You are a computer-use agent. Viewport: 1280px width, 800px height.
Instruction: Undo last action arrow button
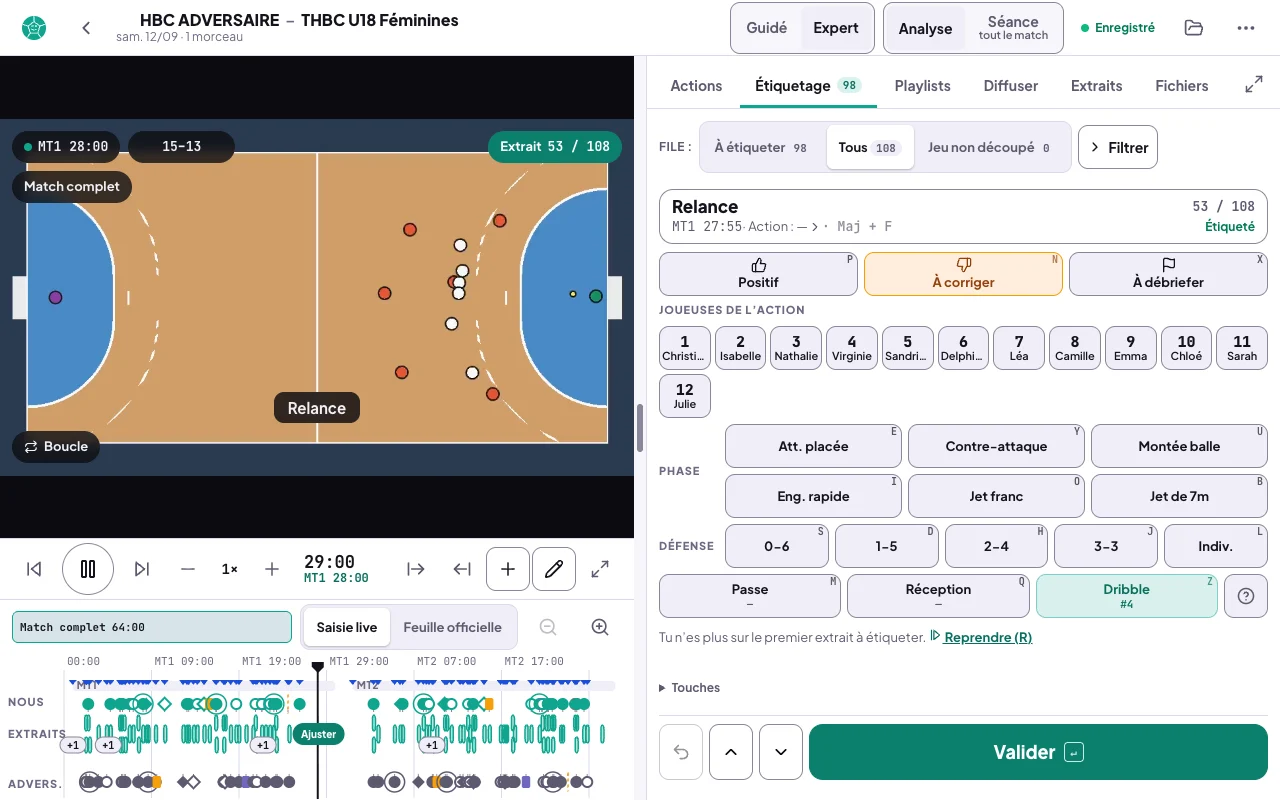pyautogui.click(x=681, y=752)
